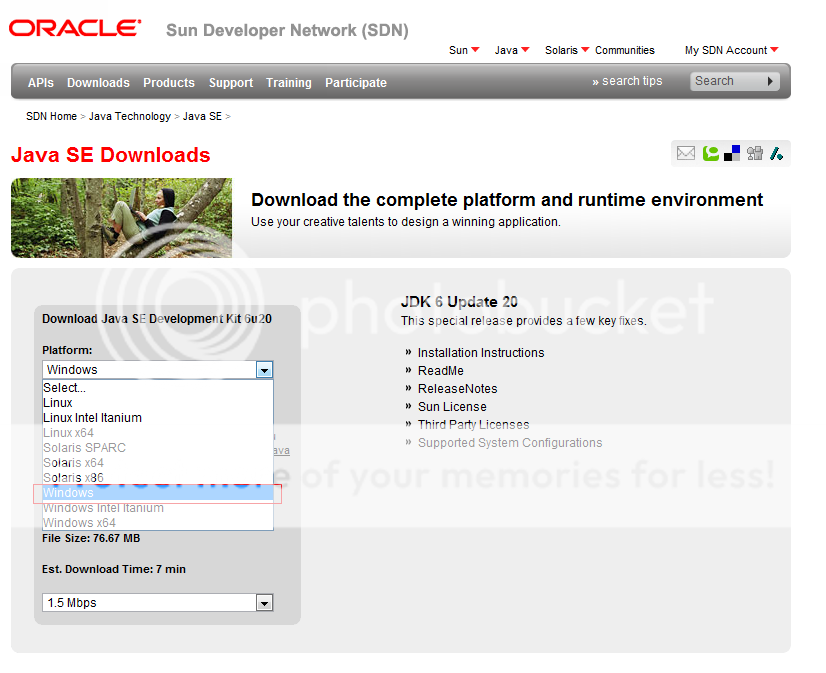This screenshot has height=673, width=826.
Task: Click the Java Technology breadcrumb
Action: pyautogui.click(x=129, y=117)
